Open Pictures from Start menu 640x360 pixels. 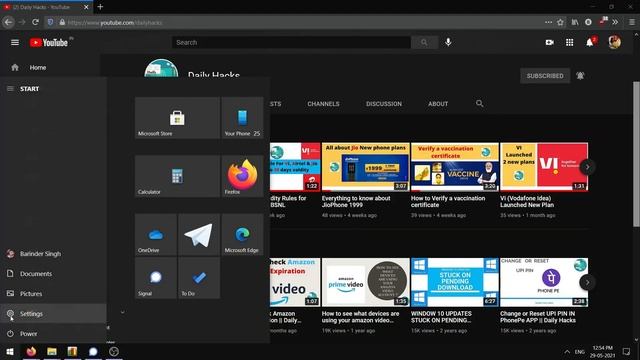click(x=53, y=293)
